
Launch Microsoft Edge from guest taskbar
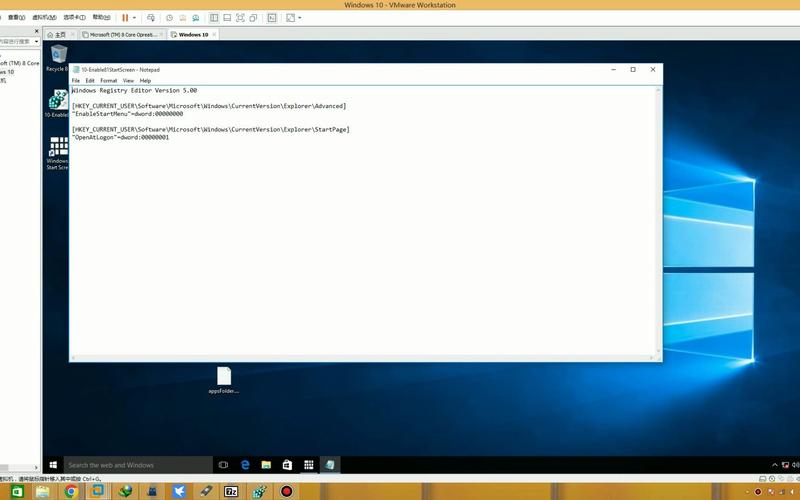[245, 465]
